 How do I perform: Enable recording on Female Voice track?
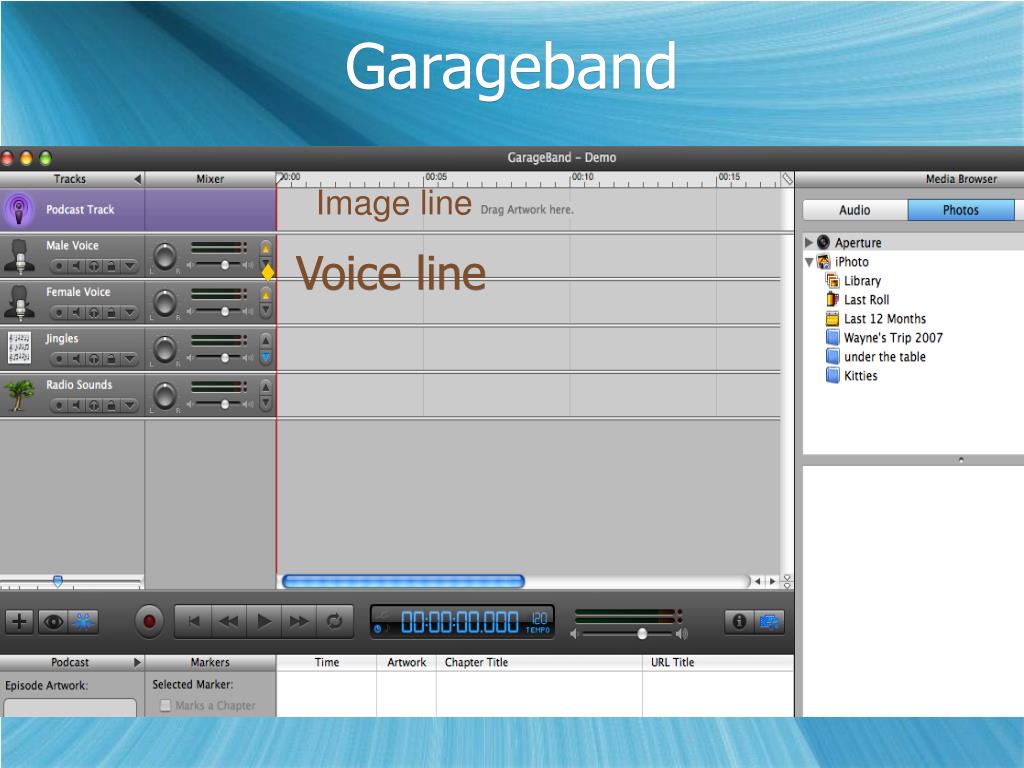[59, 312]
